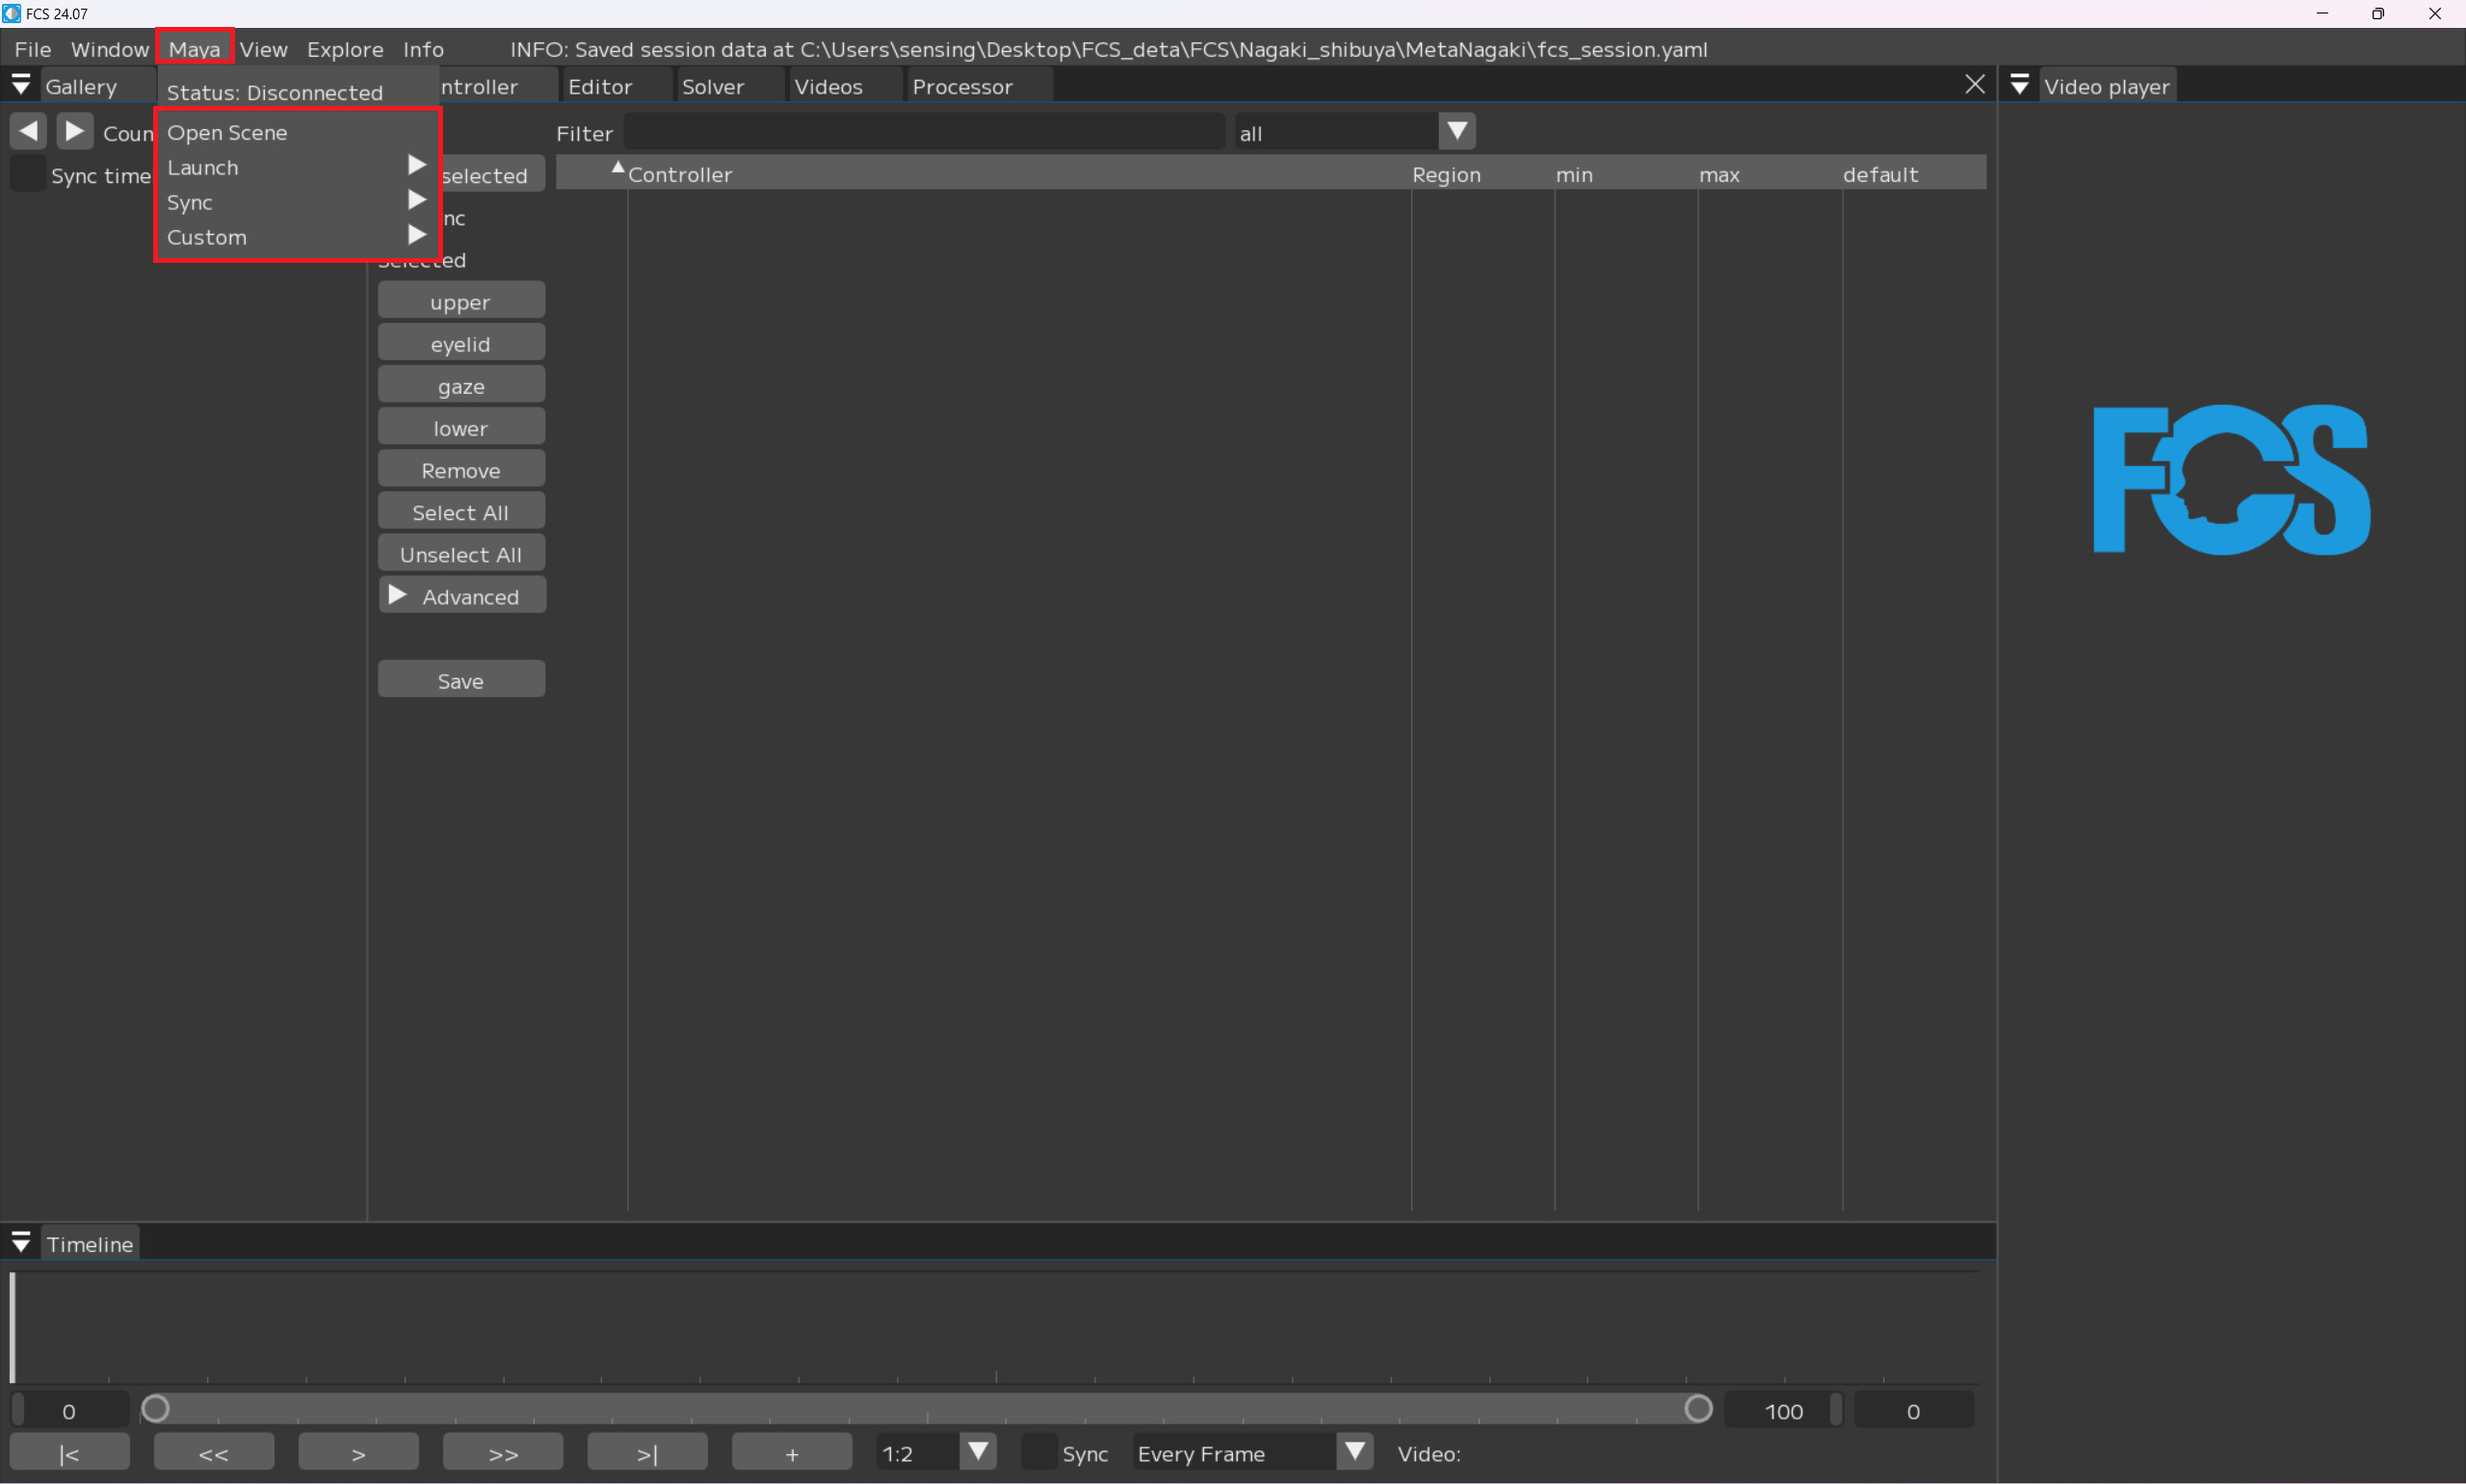Jump to last frame button
This screenshot has width=2466, height=1484.
coord(647,1453)
